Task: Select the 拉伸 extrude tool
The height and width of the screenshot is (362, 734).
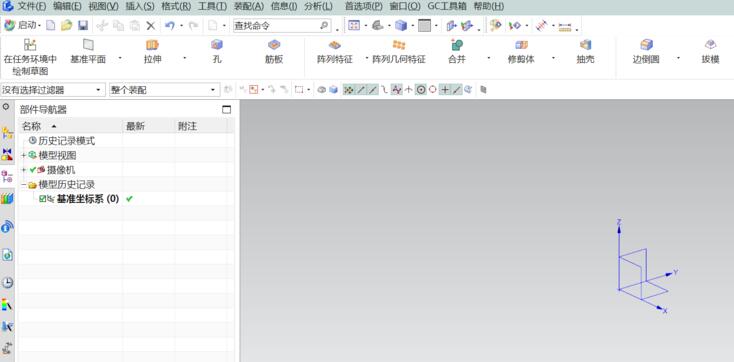Action: pos(153,52)
